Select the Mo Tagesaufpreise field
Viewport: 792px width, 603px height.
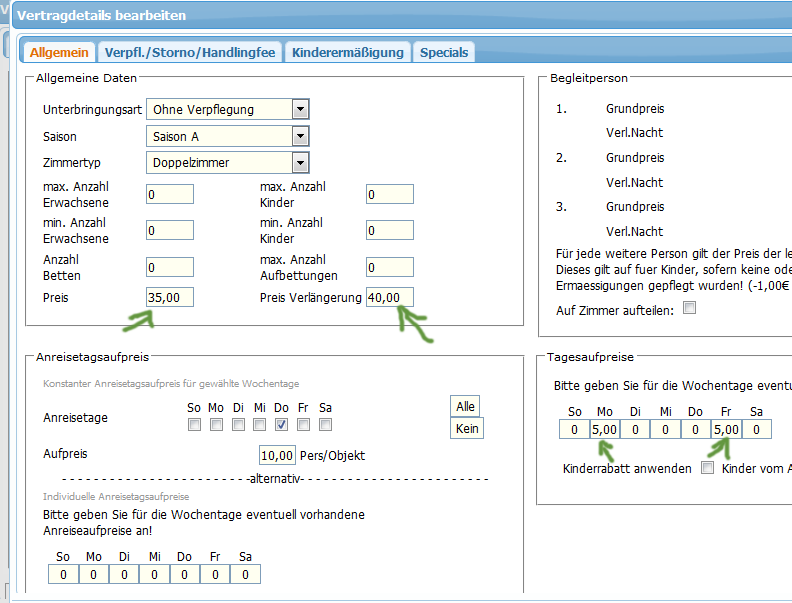[x=604, y=430]
